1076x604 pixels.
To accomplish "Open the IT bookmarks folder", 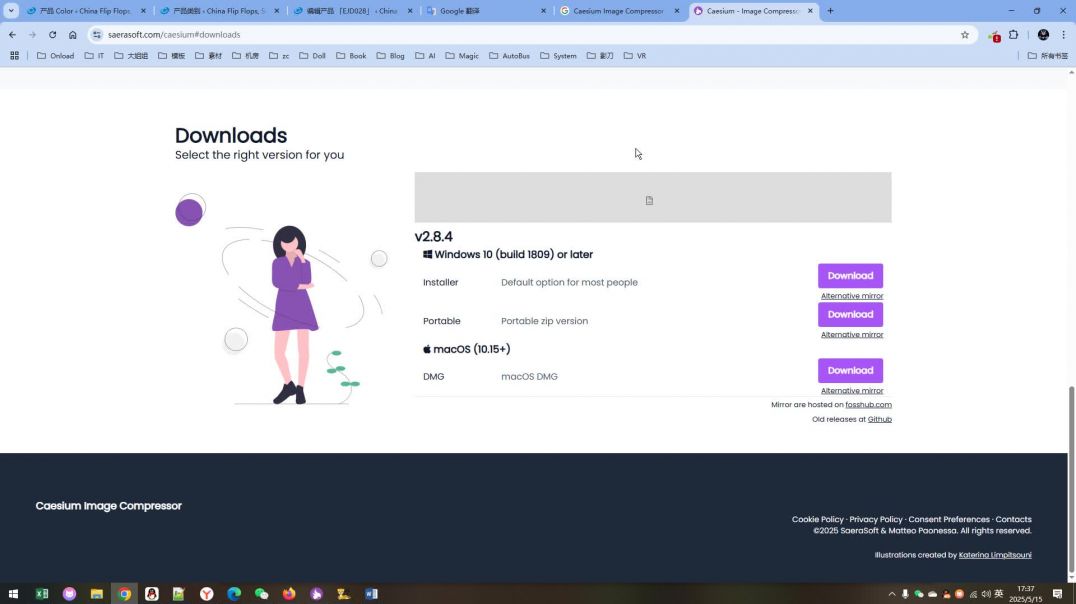I will coord(95,56).
